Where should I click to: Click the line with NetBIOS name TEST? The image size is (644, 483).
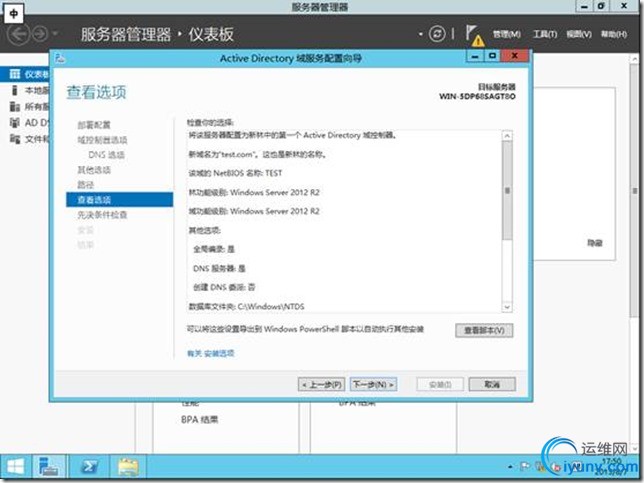pos(235,173)
